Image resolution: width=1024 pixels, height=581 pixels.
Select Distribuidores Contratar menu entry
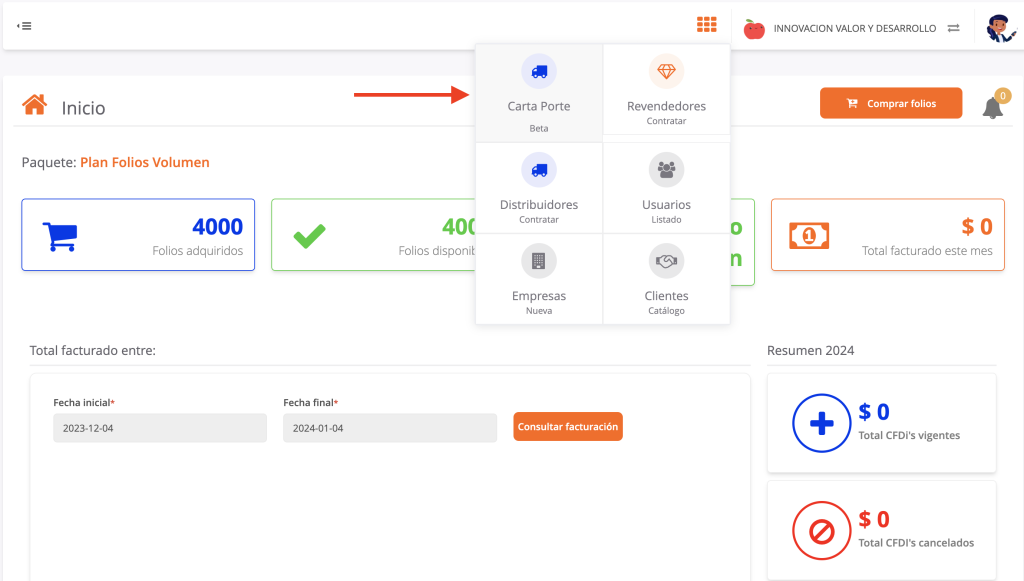(x=539, y=188)
